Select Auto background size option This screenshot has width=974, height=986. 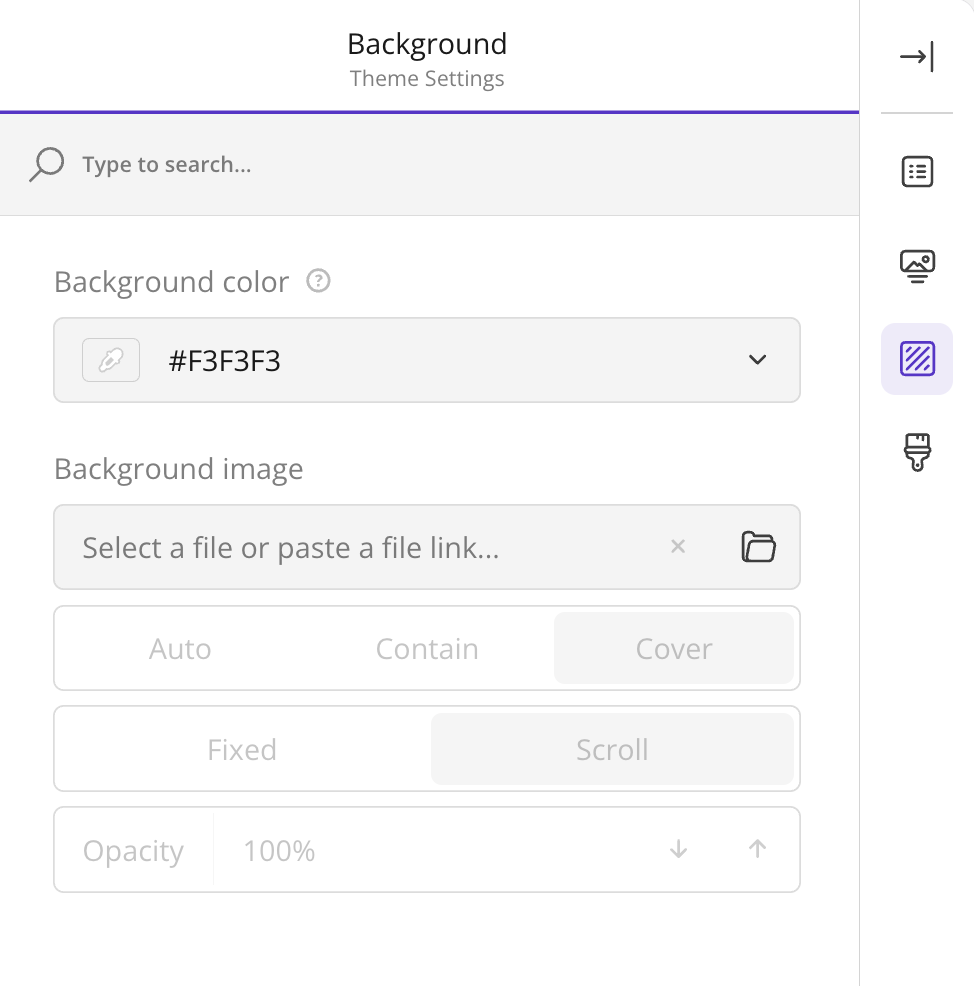click(x=180, y=648)
